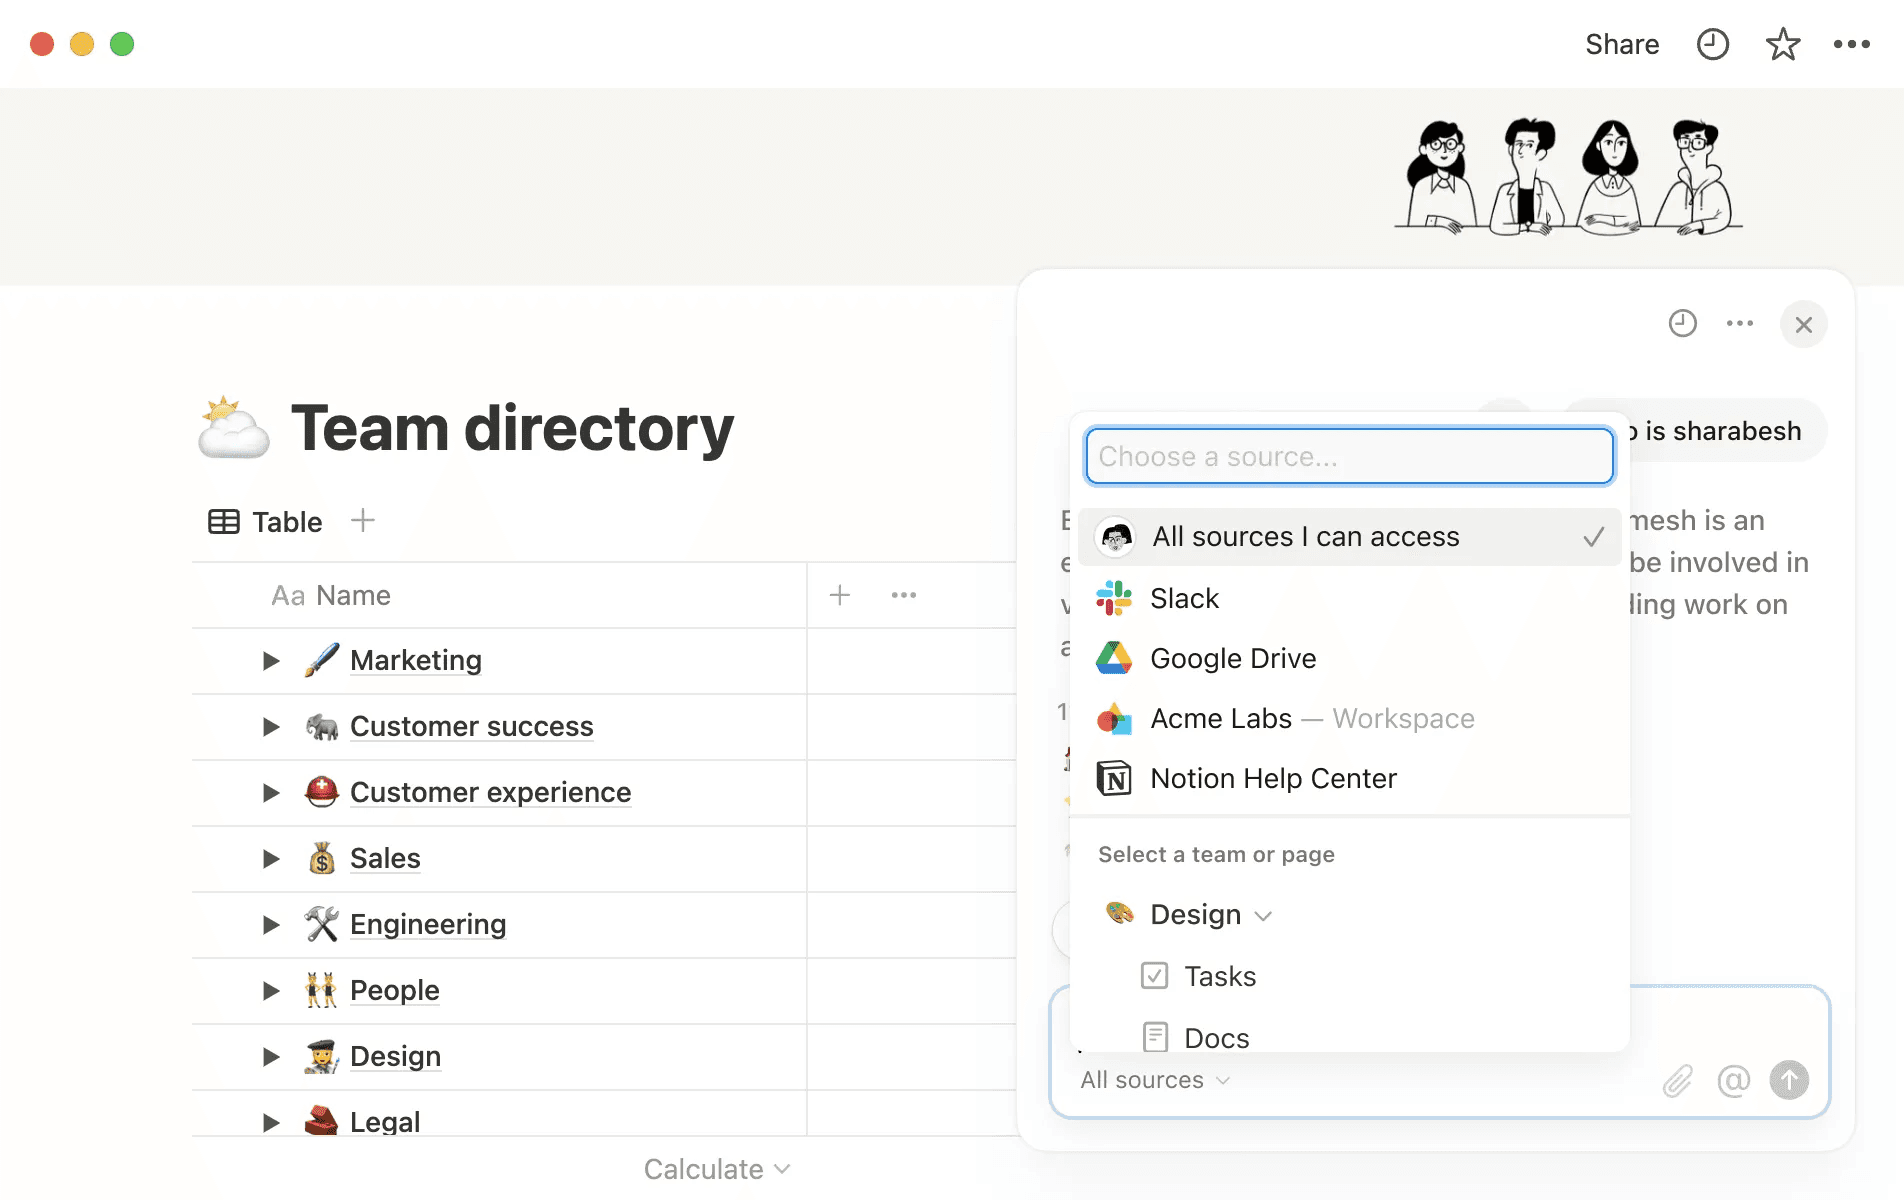Open the three-dot menu in chat panel
This screenshot has height=1200, width=1904.
(x=1739, y=324)
